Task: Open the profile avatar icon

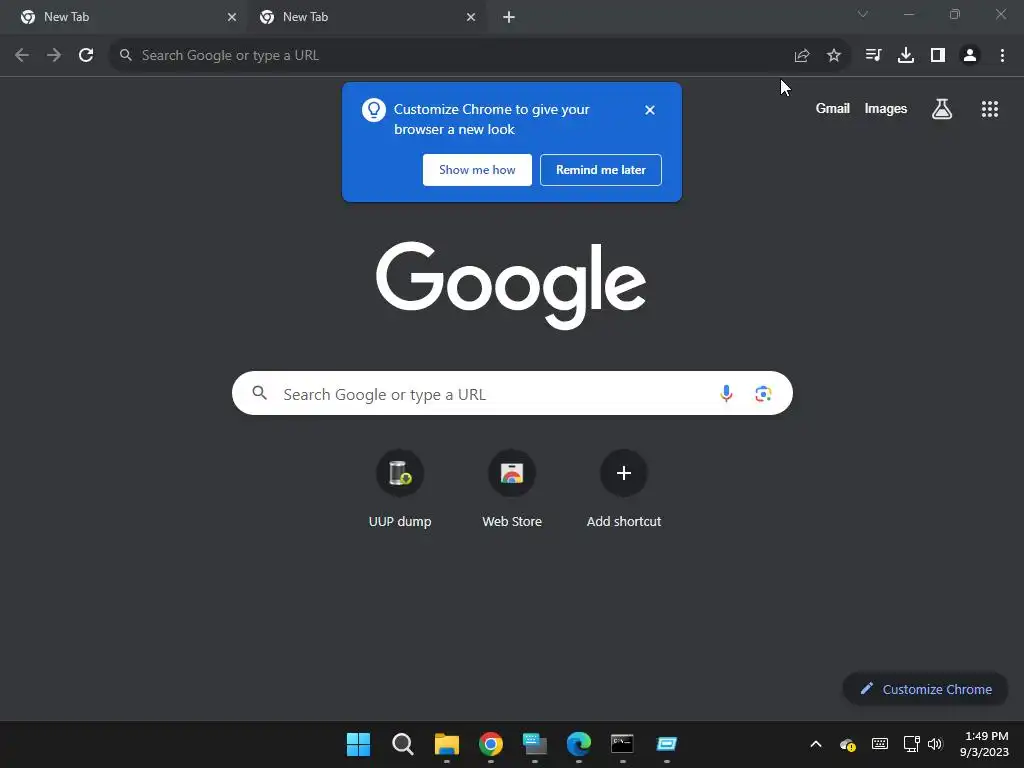Action: (970, 56)
